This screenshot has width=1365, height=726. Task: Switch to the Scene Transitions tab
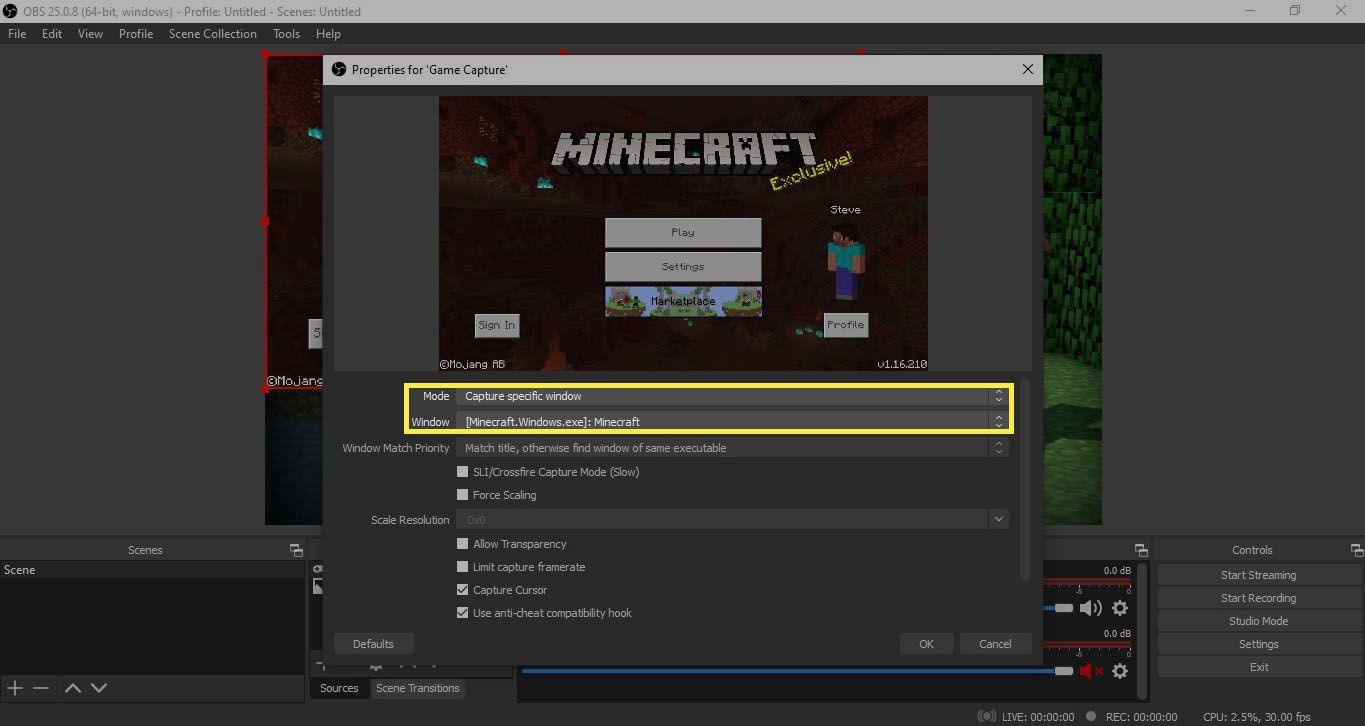coord(418,688)
